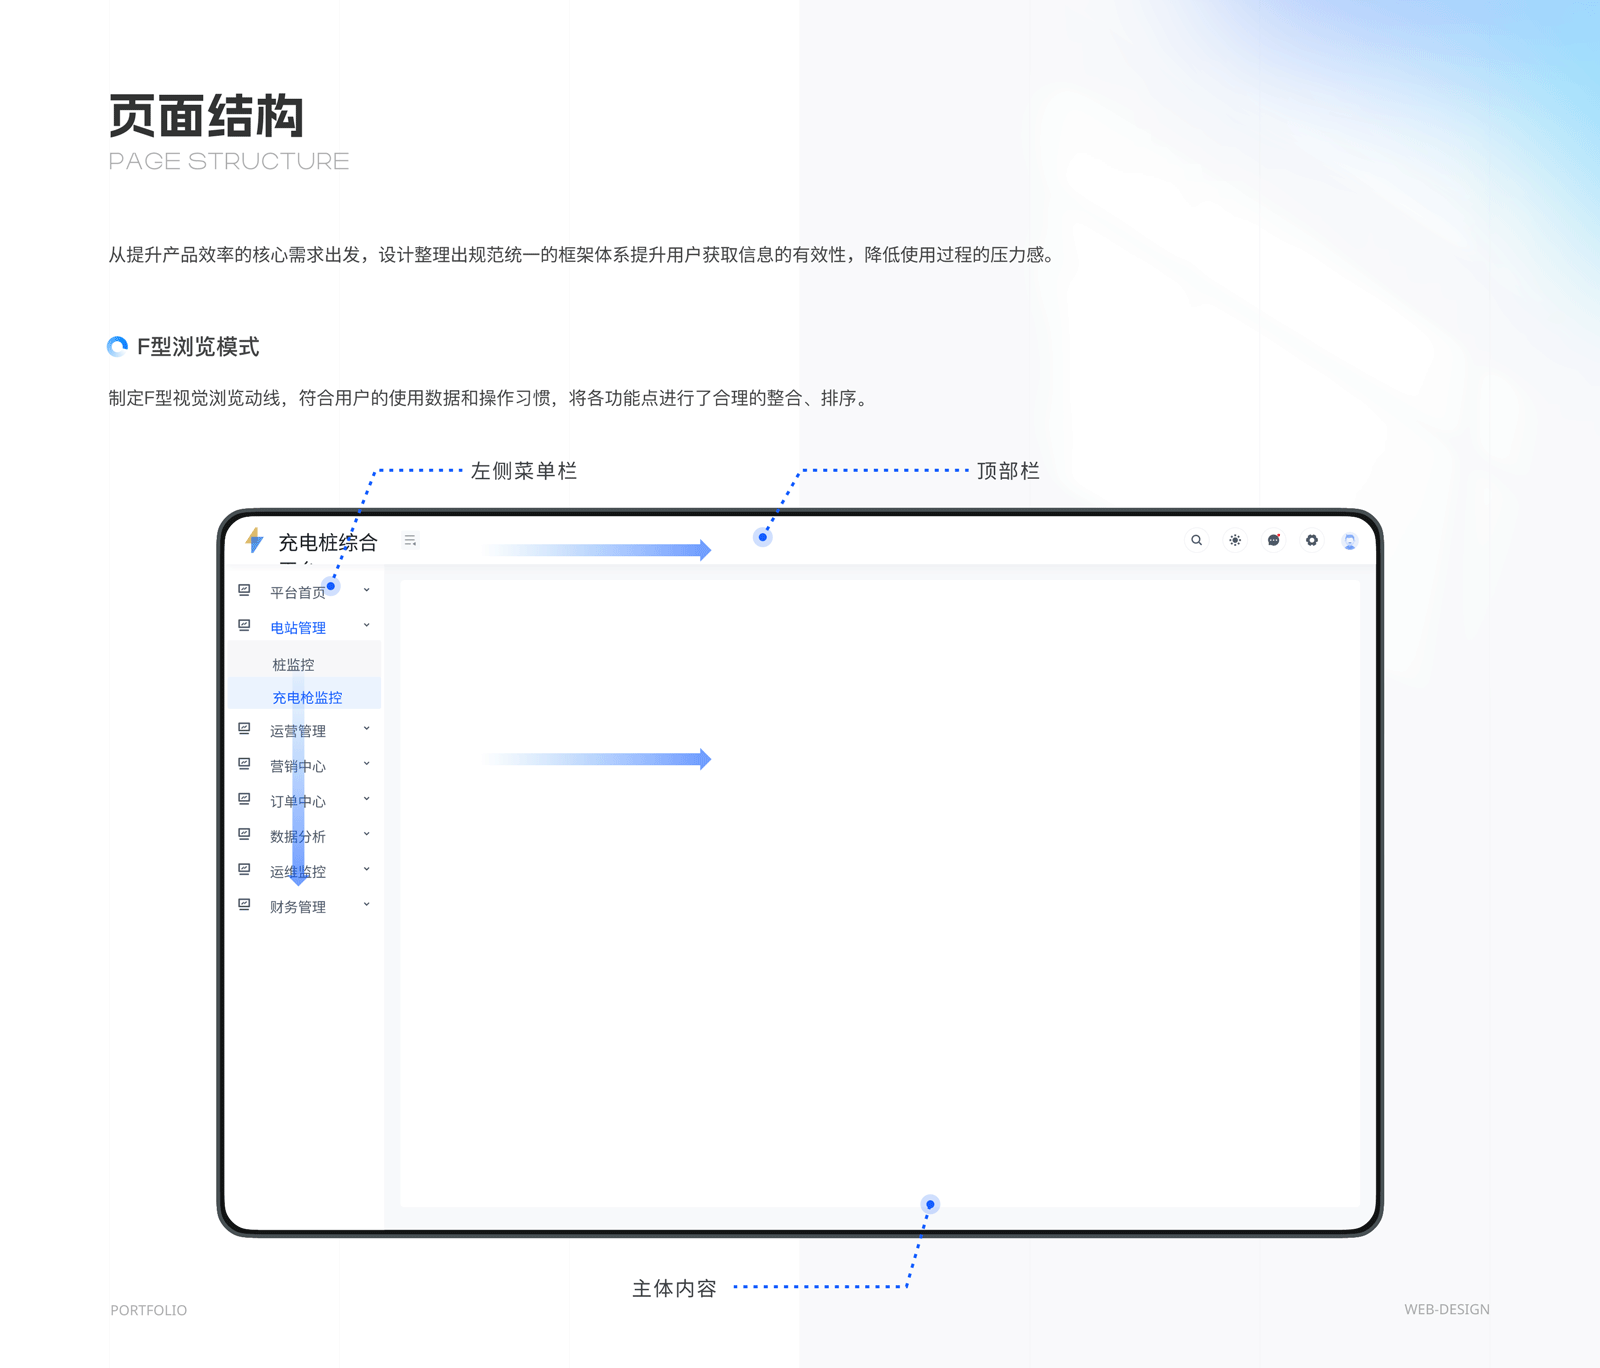The image size is (1600, 1368).
Task: Expand the 财务管理 chevron
Action: [366, 905]
